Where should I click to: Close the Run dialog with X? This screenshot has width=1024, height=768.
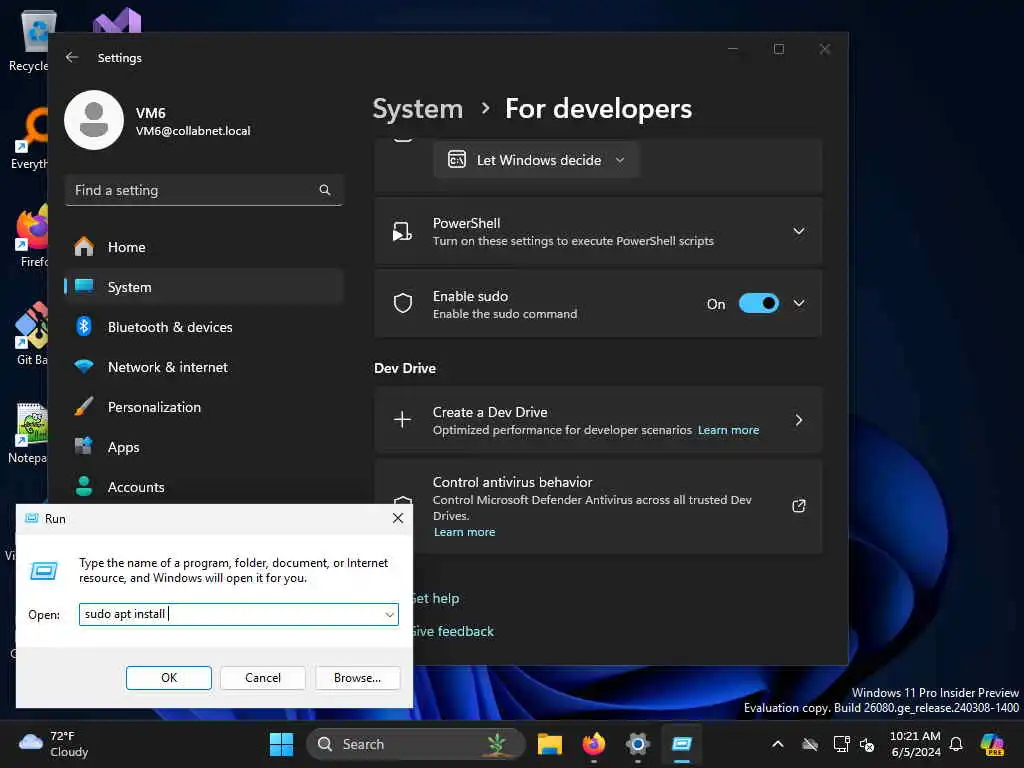398,518
